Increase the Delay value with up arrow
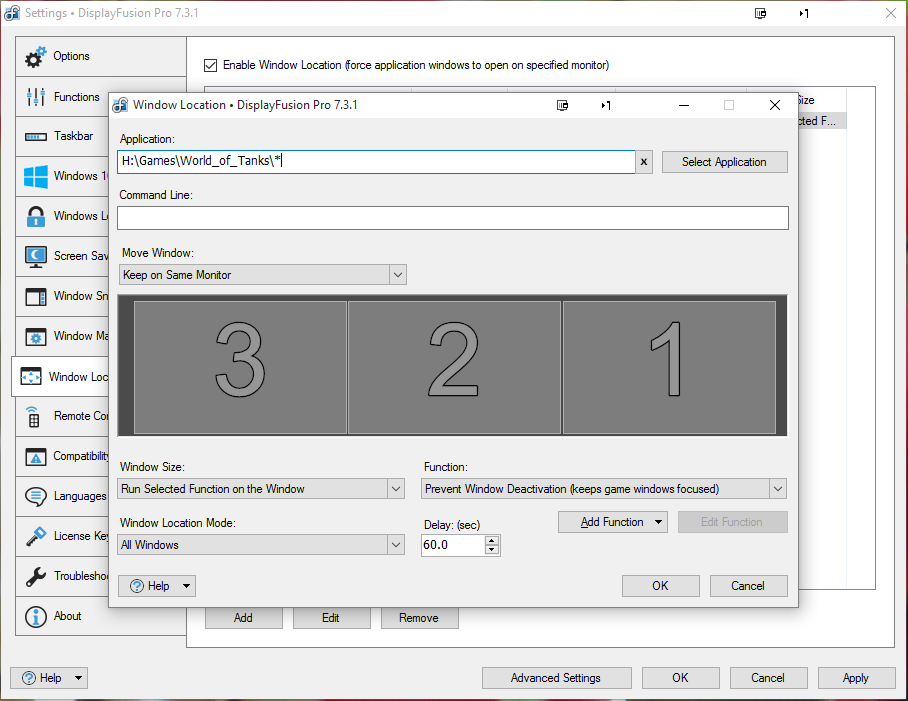This screenshot has width=908, height=701. pos(491,541)
